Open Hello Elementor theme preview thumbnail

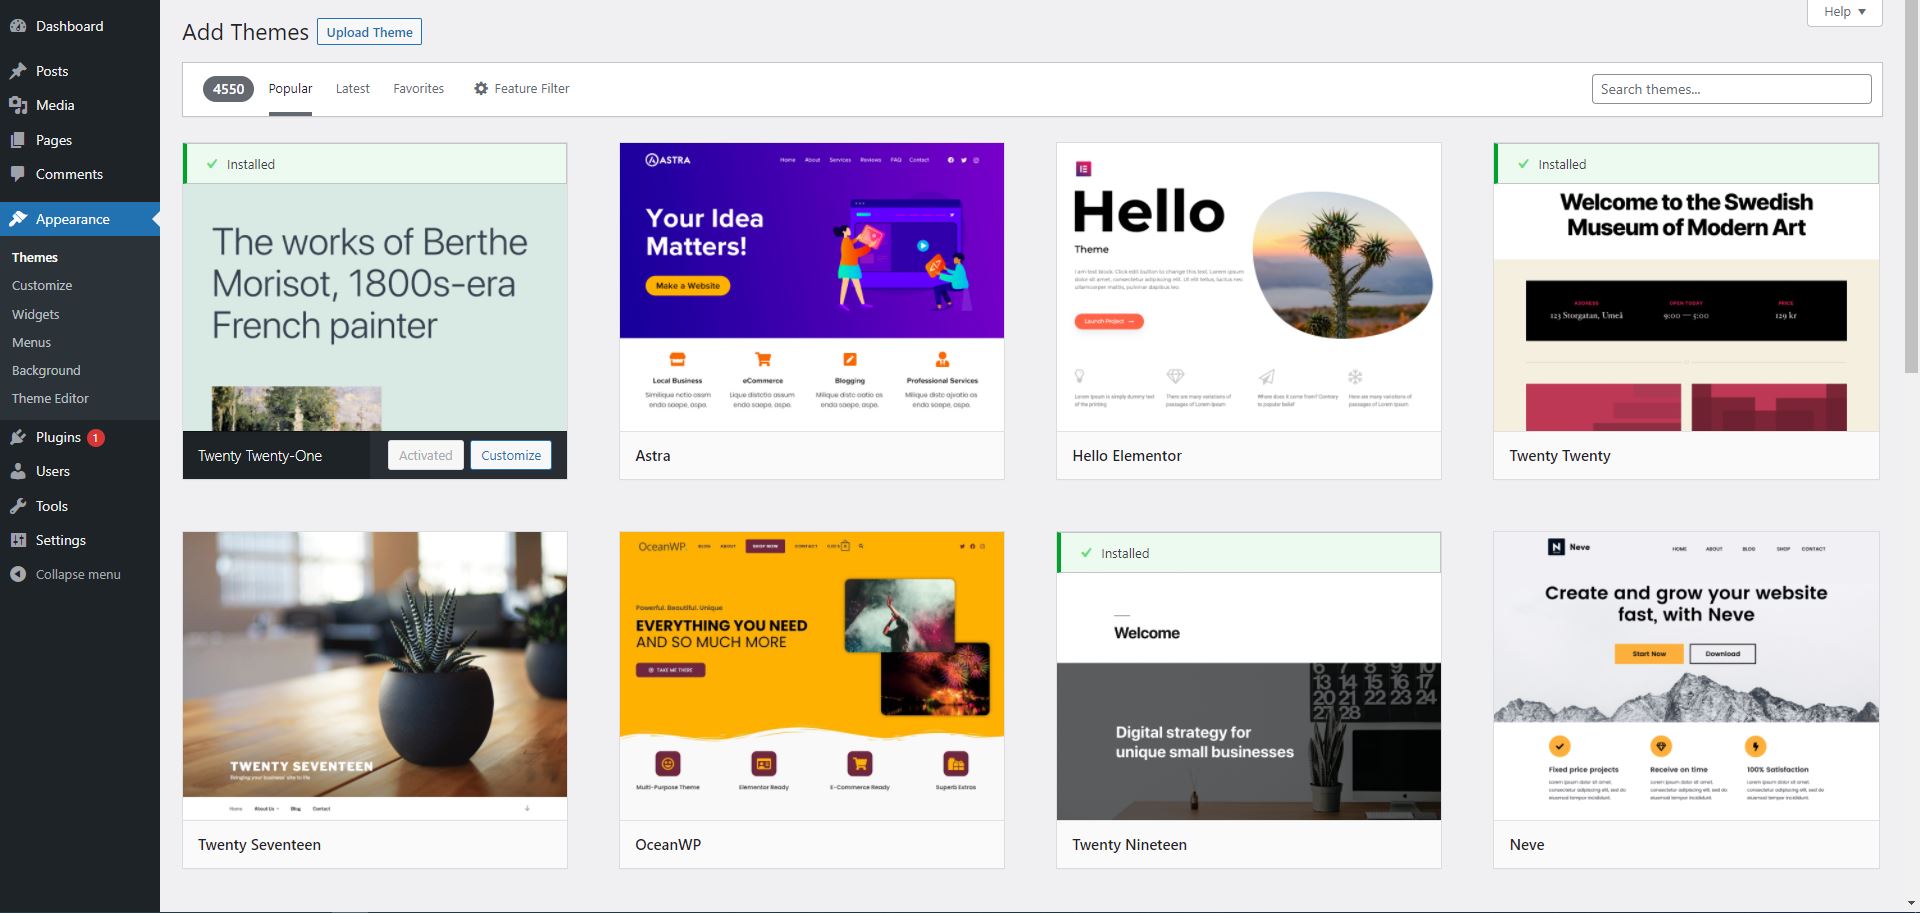1249,287
